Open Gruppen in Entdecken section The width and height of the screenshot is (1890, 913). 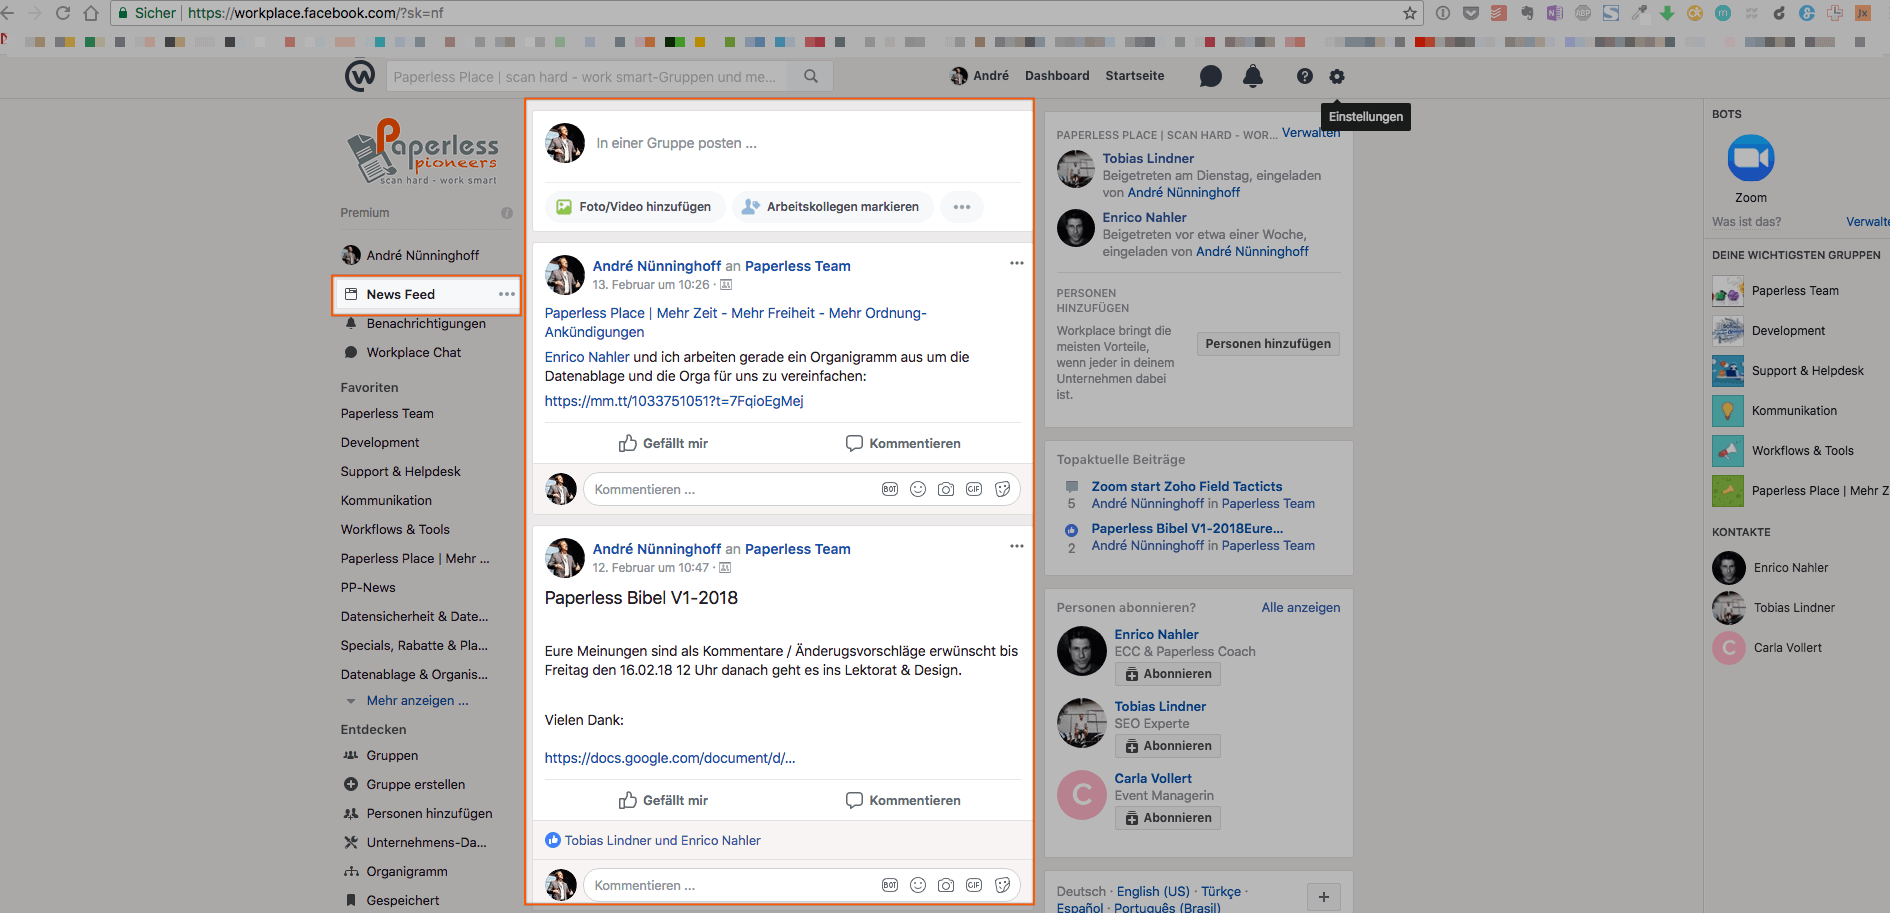392,755
